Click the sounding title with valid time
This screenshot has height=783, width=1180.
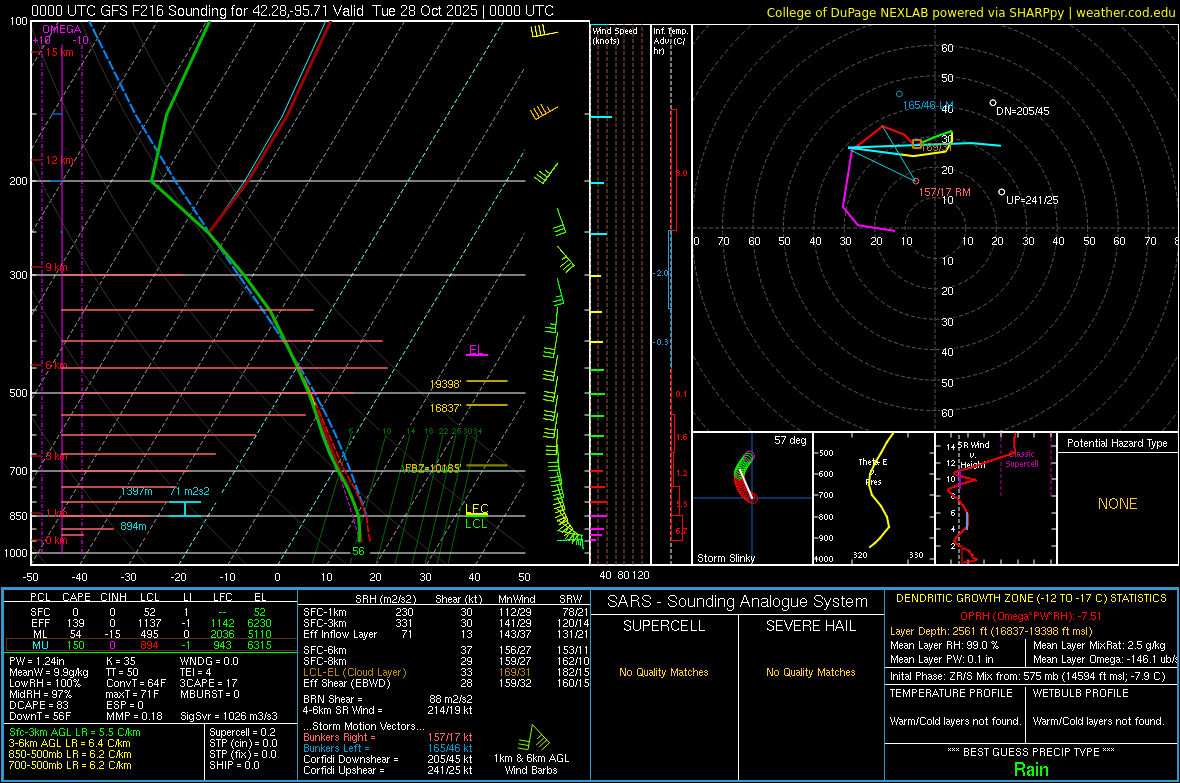[292, 11]
